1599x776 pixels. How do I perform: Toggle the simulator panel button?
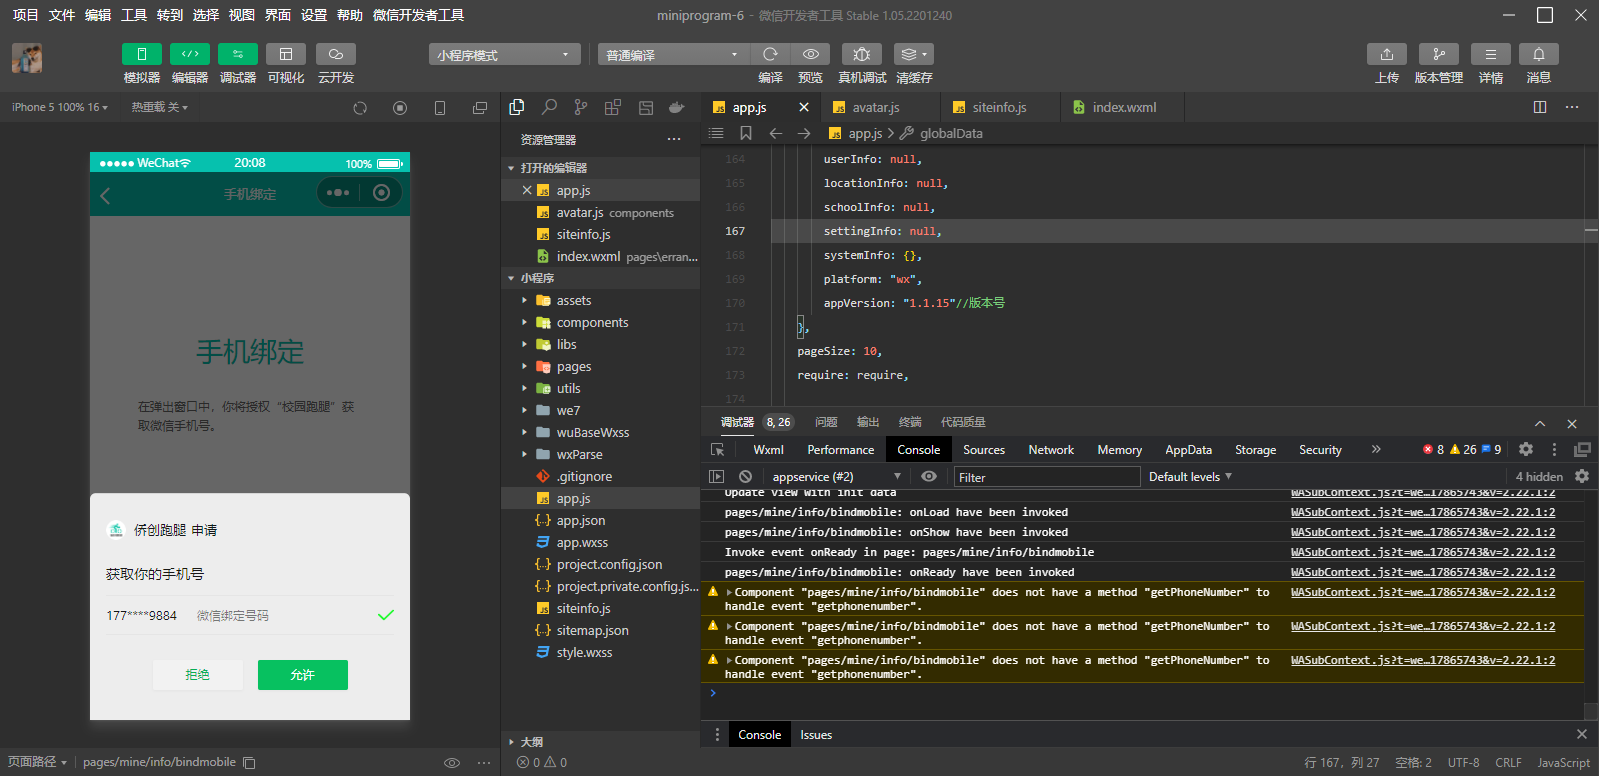[142, 54]
